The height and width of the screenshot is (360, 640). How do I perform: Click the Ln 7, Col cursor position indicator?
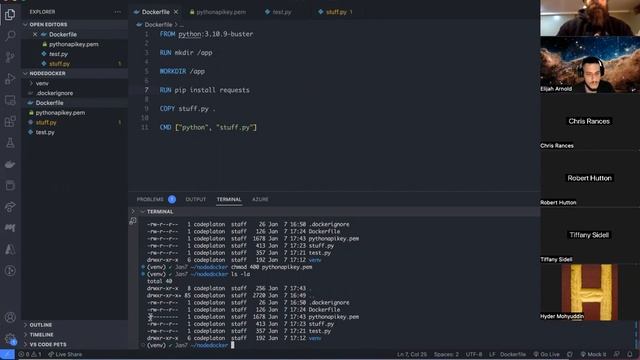[x=412, y=354]
